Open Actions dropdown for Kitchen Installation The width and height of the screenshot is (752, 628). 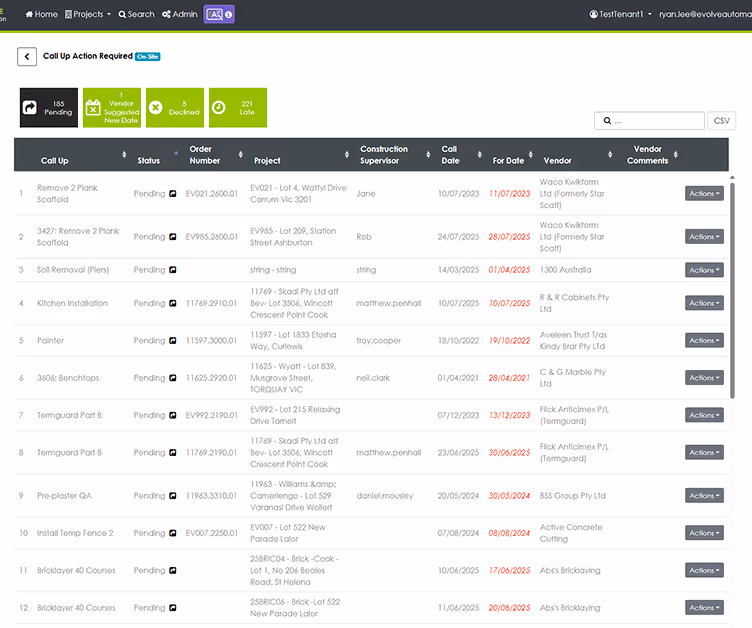(704, 303)
